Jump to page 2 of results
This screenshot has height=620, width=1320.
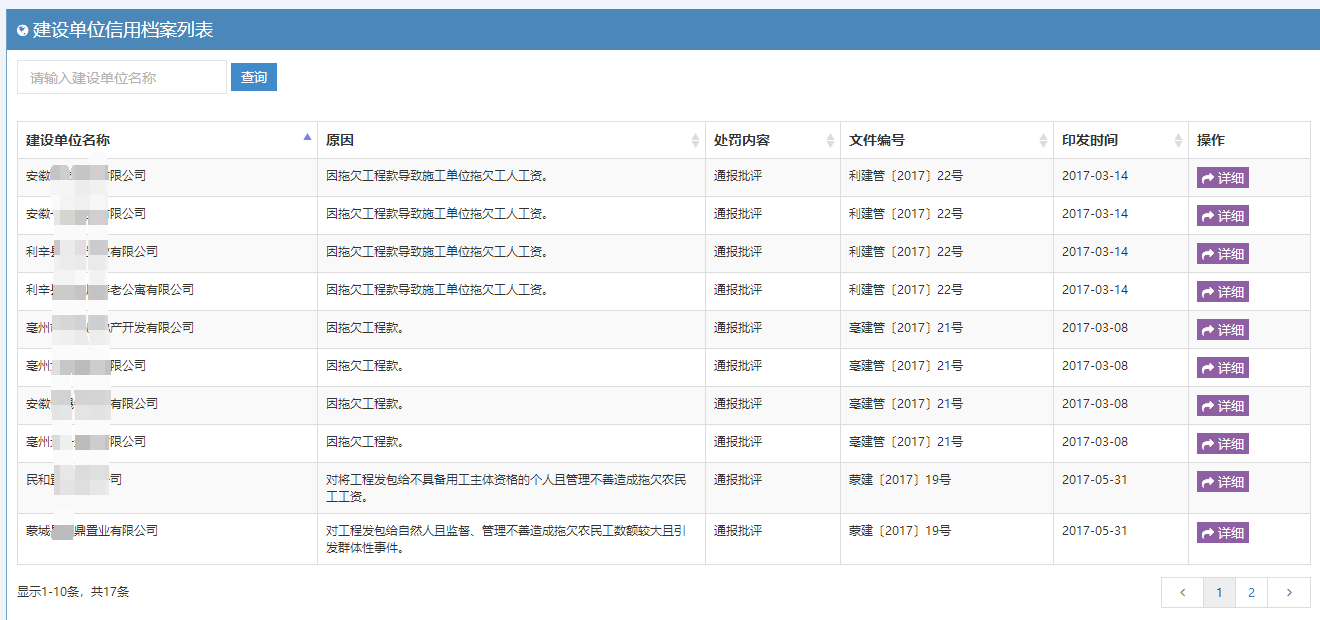click(1251, 593)
